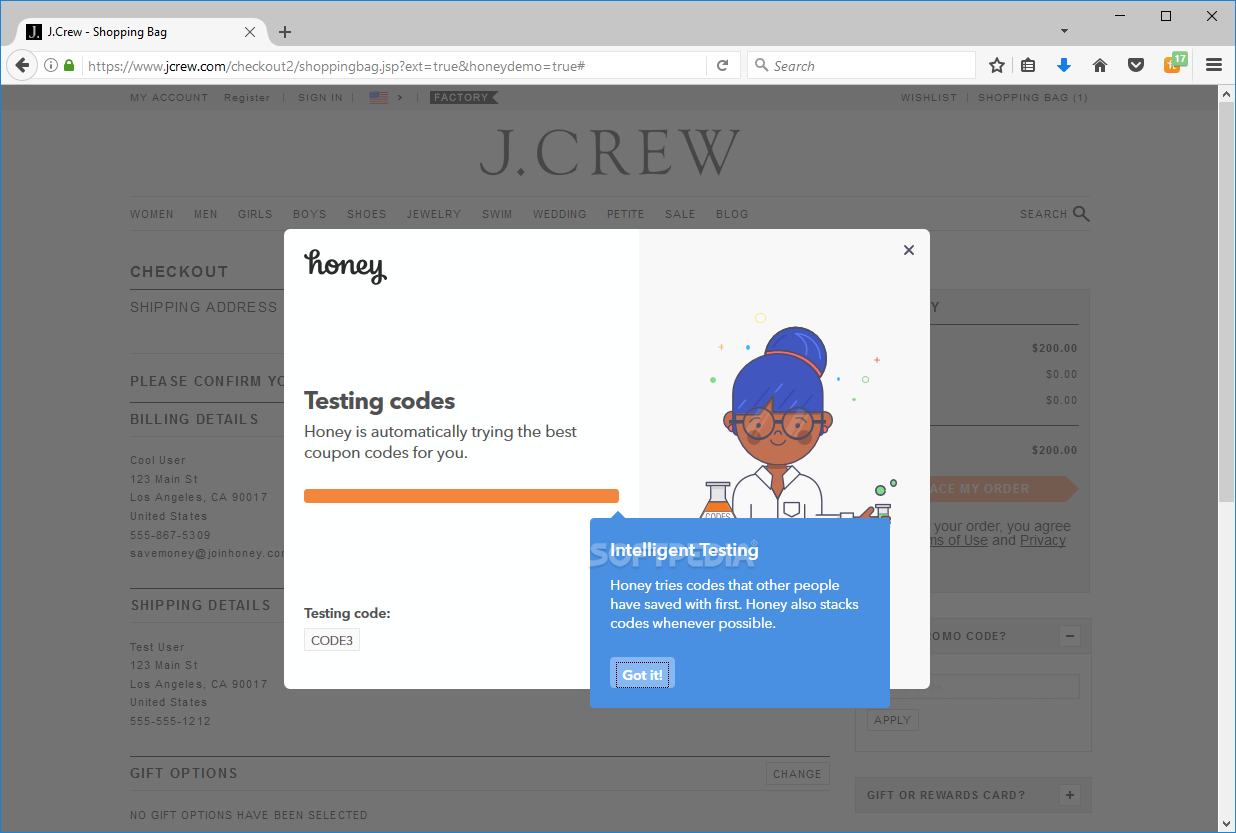Screen dimensions: 1236x833
Task: Open a new tab with the plus icon
Action: pyautogui.click(x=285, y=32)
